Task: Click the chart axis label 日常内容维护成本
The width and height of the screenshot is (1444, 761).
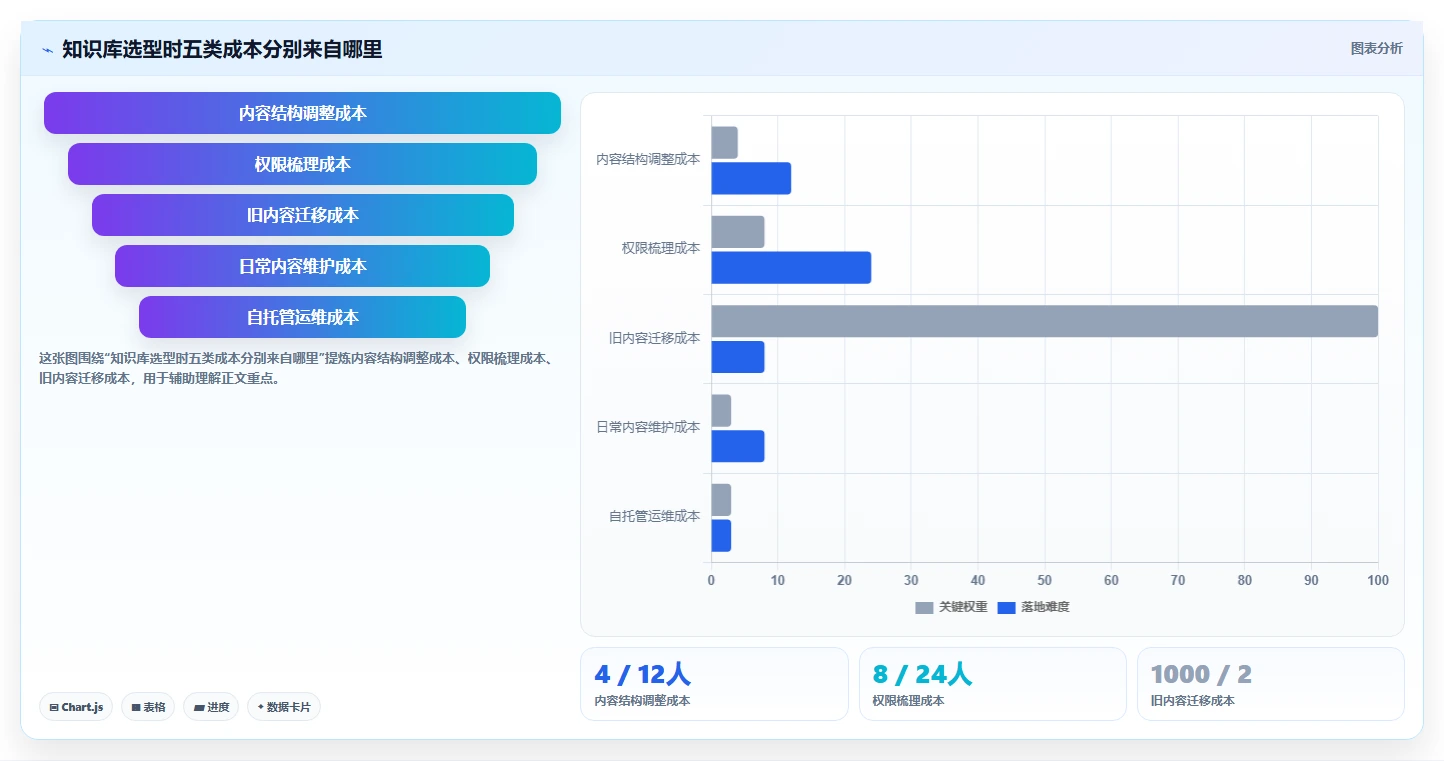Action: 648,427
